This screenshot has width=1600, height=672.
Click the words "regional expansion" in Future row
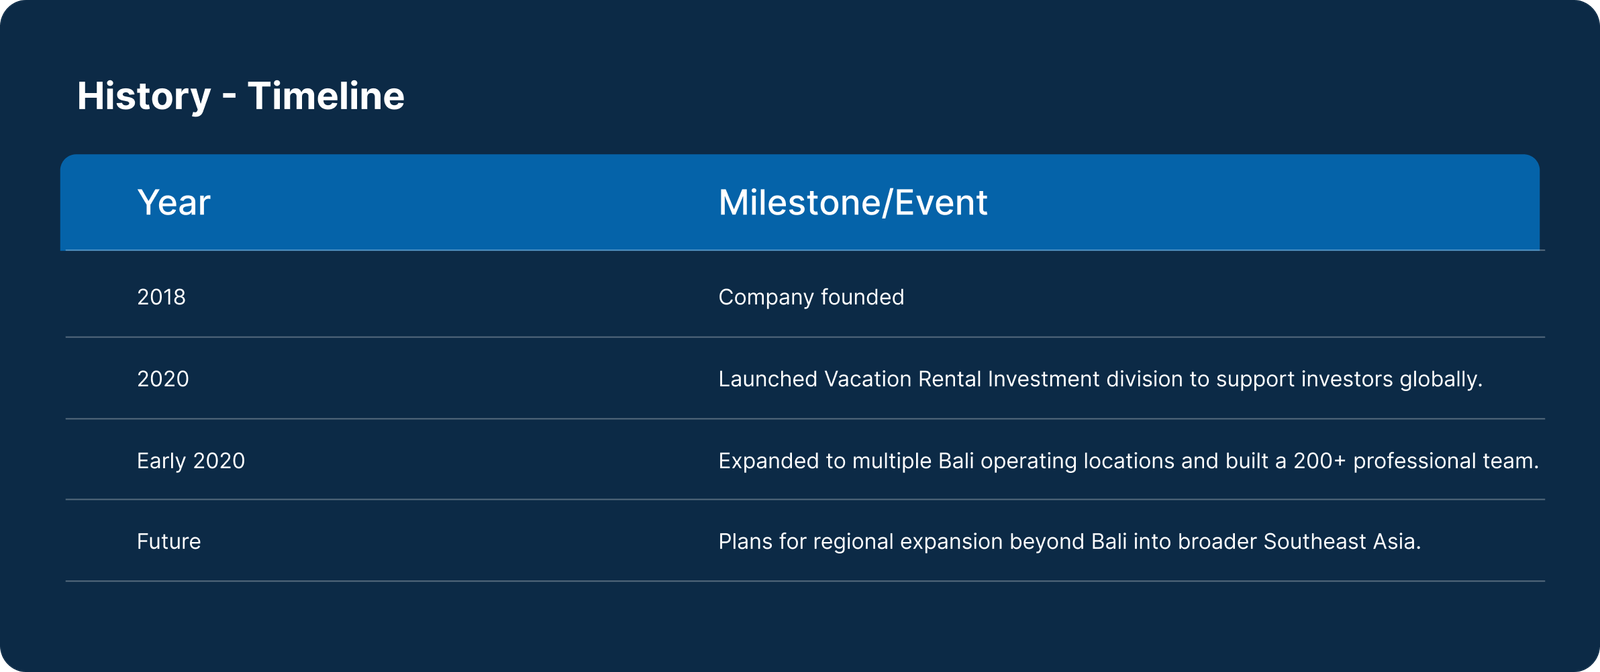point(908,542)
